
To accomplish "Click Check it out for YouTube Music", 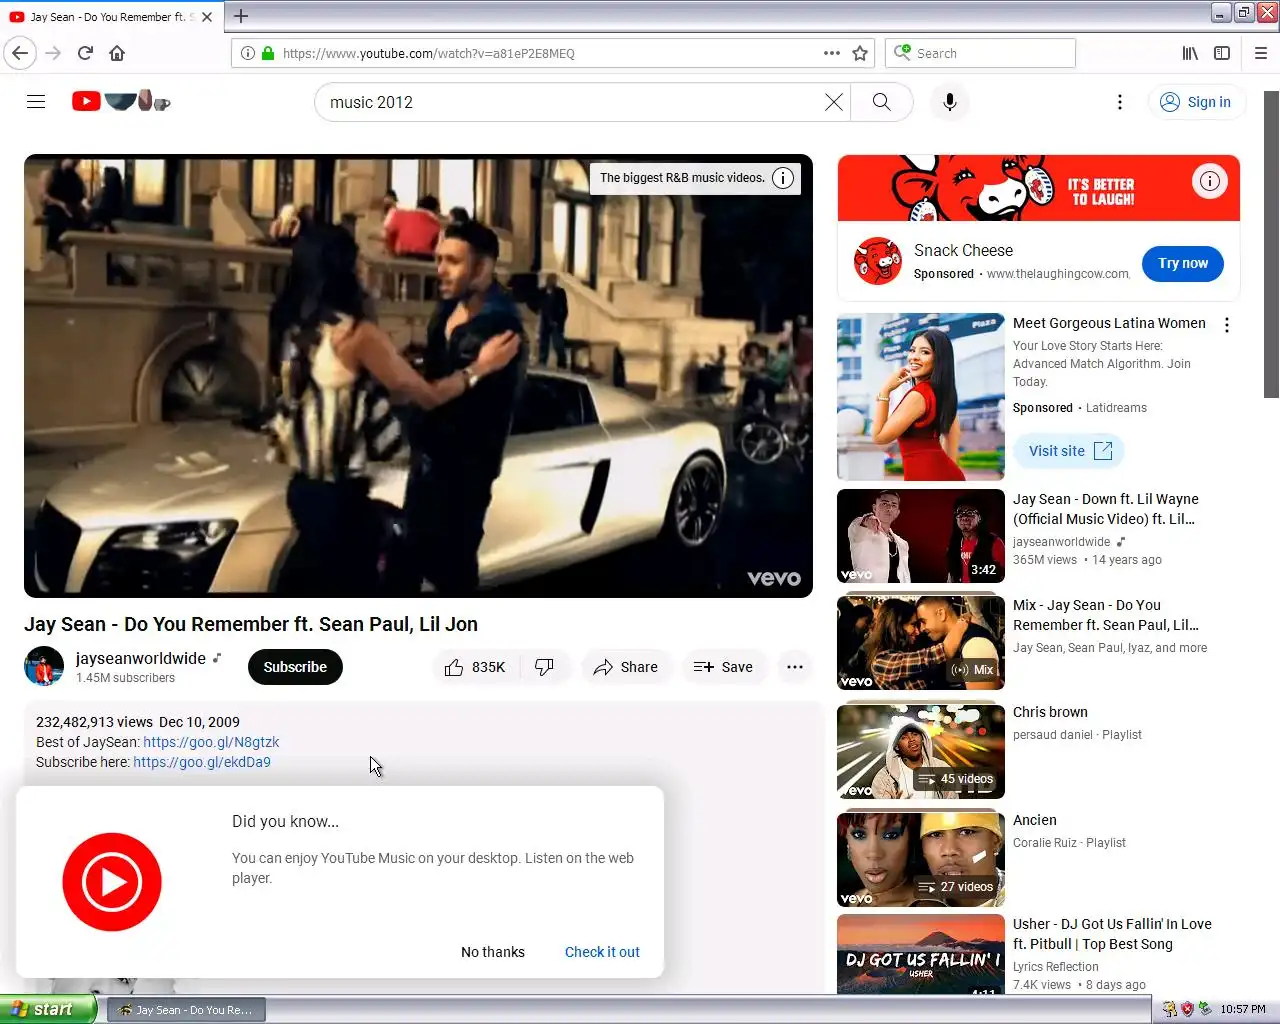I will [602, 952].
